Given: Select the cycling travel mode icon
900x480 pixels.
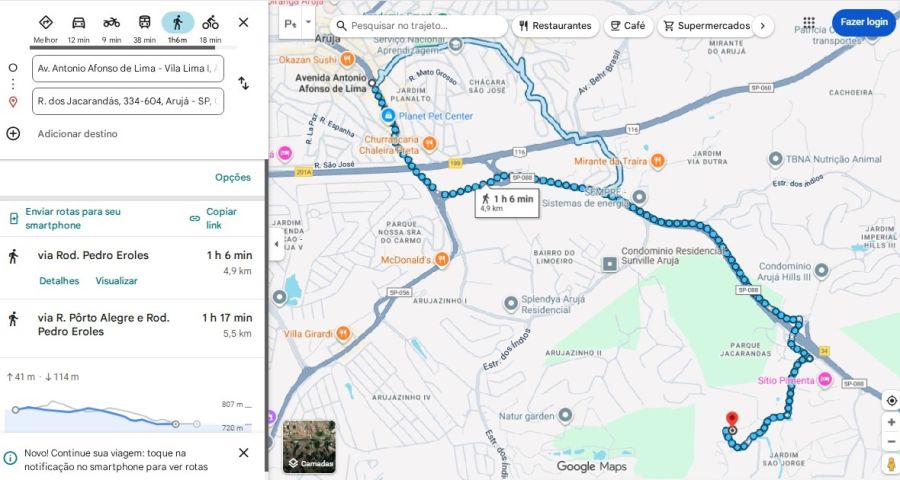Looking at the screenshot, I should (x=210, y=23).
